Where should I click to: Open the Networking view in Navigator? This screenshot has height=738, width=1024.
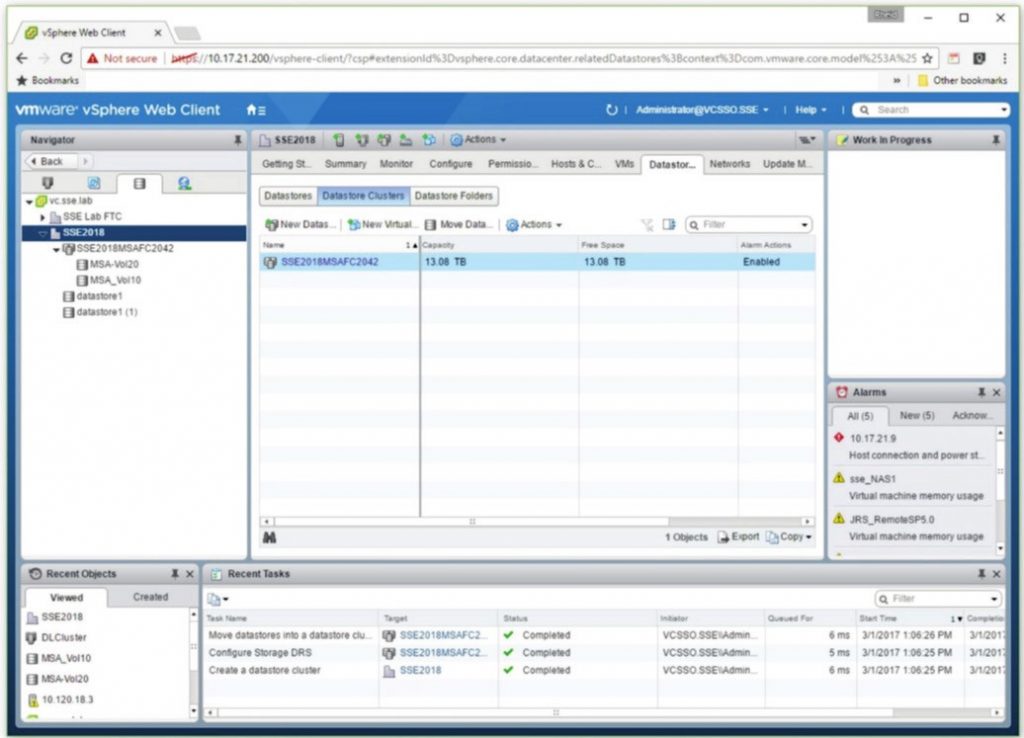[185, 184]
